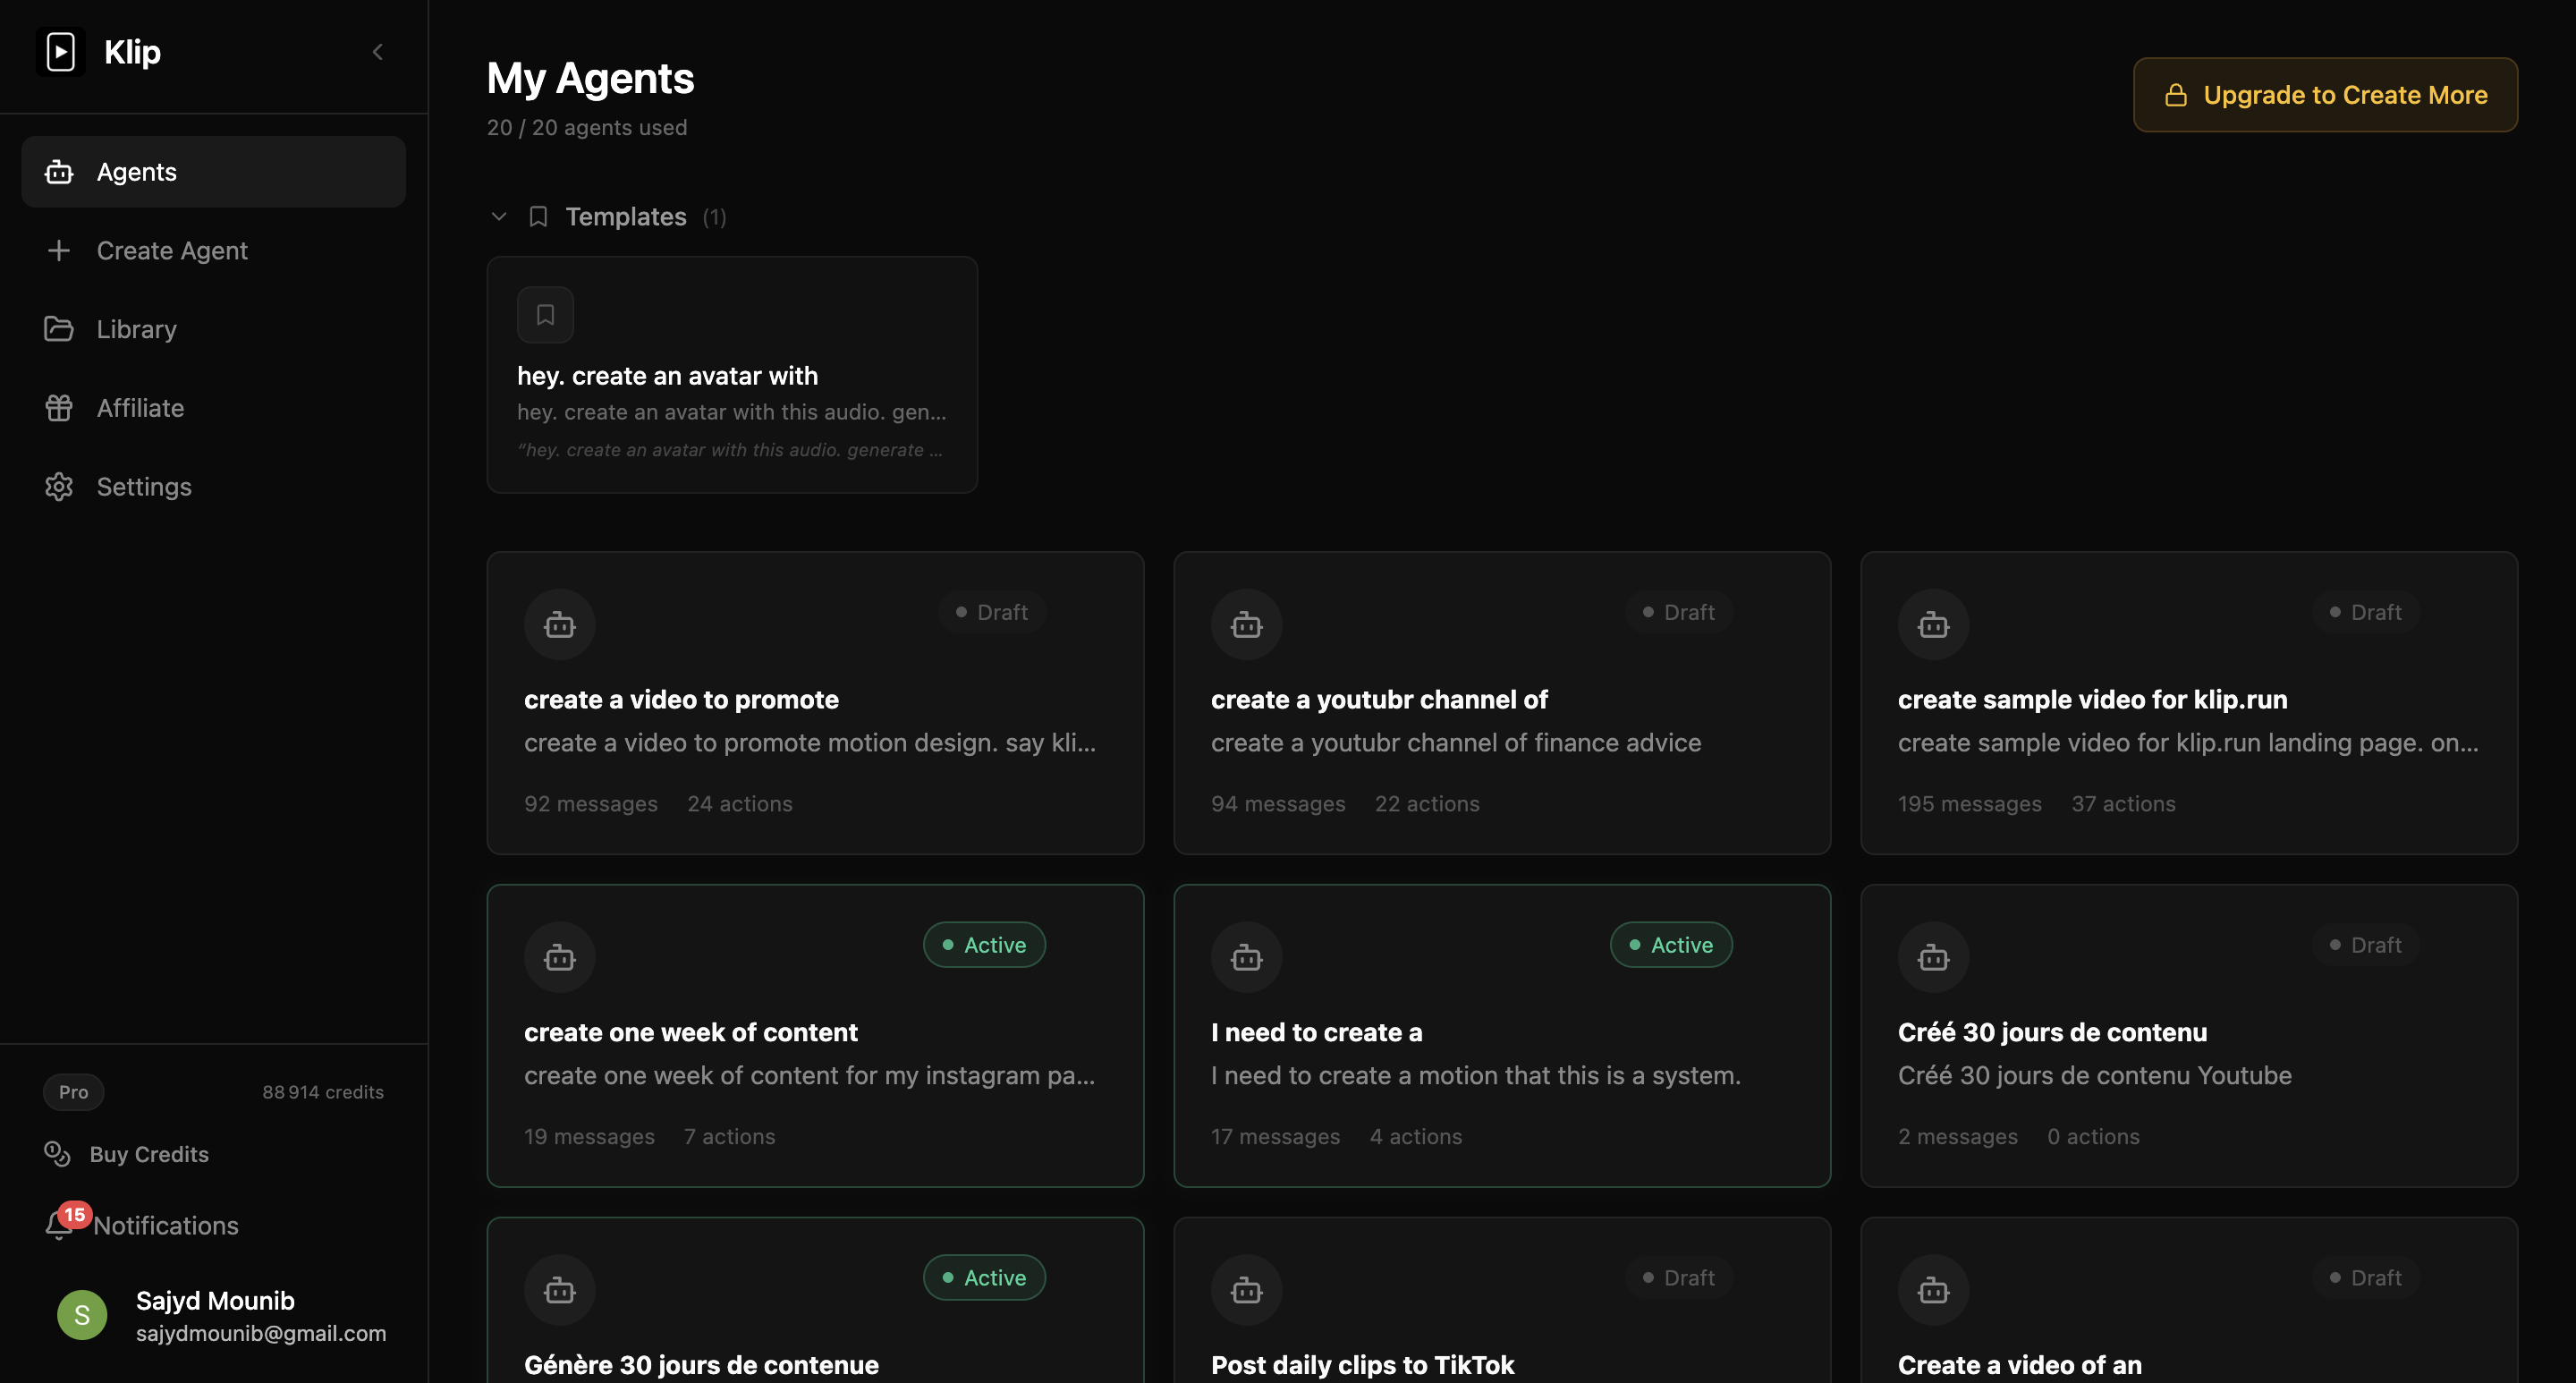The width and height of the screenshot is (2576, 1383).
Task: Click the Affiliate gift icon
Action: click(59, 408)
